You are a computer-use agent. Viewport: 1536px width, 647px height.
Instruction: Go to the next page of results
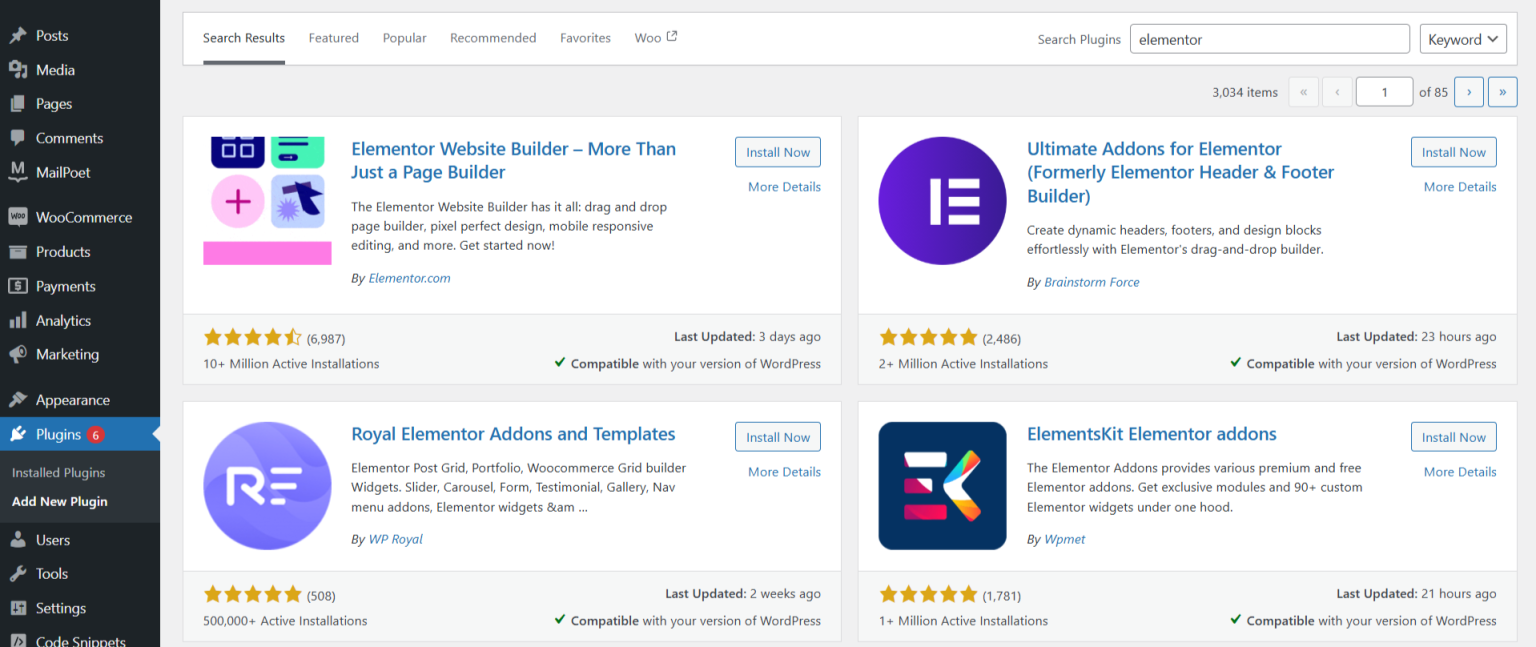click(x=1468, y=91)
